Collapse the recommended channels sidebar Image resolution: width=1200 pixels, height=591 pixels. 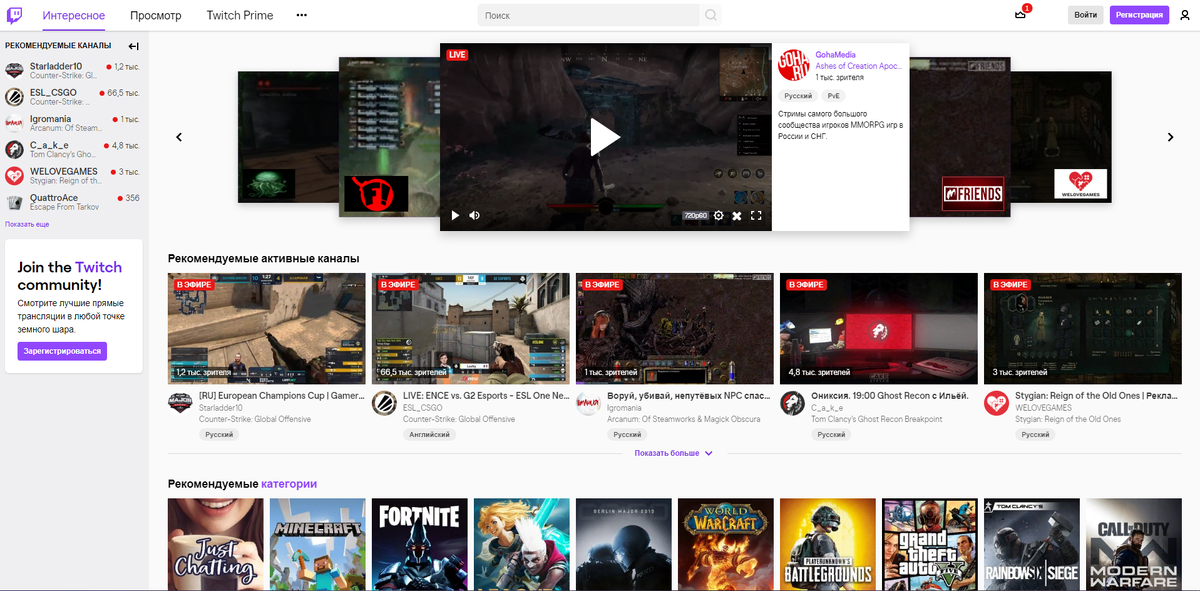click(134, 46)
